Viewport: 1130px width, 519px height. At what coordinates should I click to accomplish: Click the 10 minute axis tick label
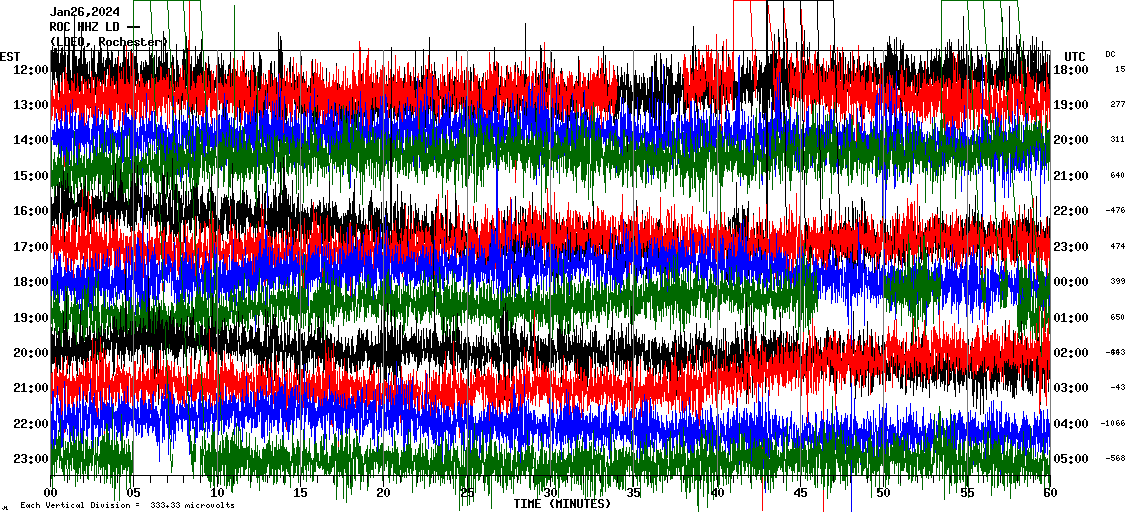217,493
